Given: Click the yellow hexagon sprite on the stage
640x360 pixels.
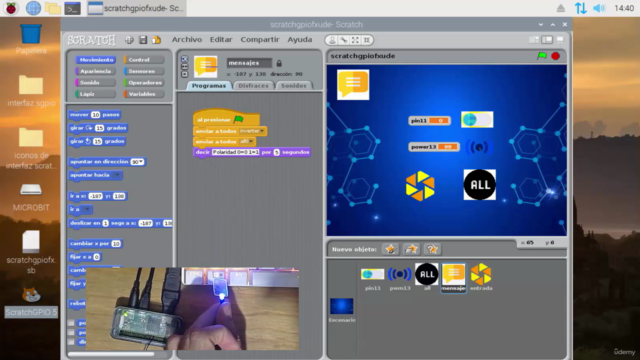Looking at the screenshot, I should coord(420,186).
